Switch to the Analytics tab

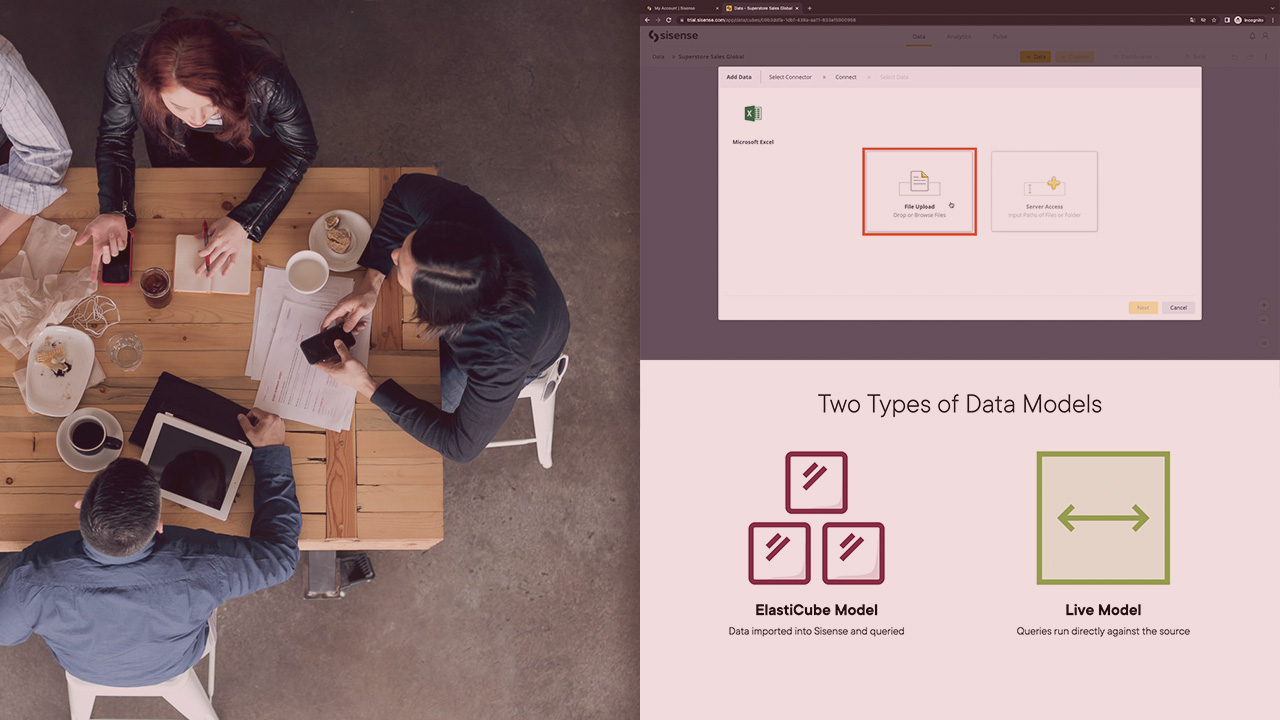(x=958, y=37)
